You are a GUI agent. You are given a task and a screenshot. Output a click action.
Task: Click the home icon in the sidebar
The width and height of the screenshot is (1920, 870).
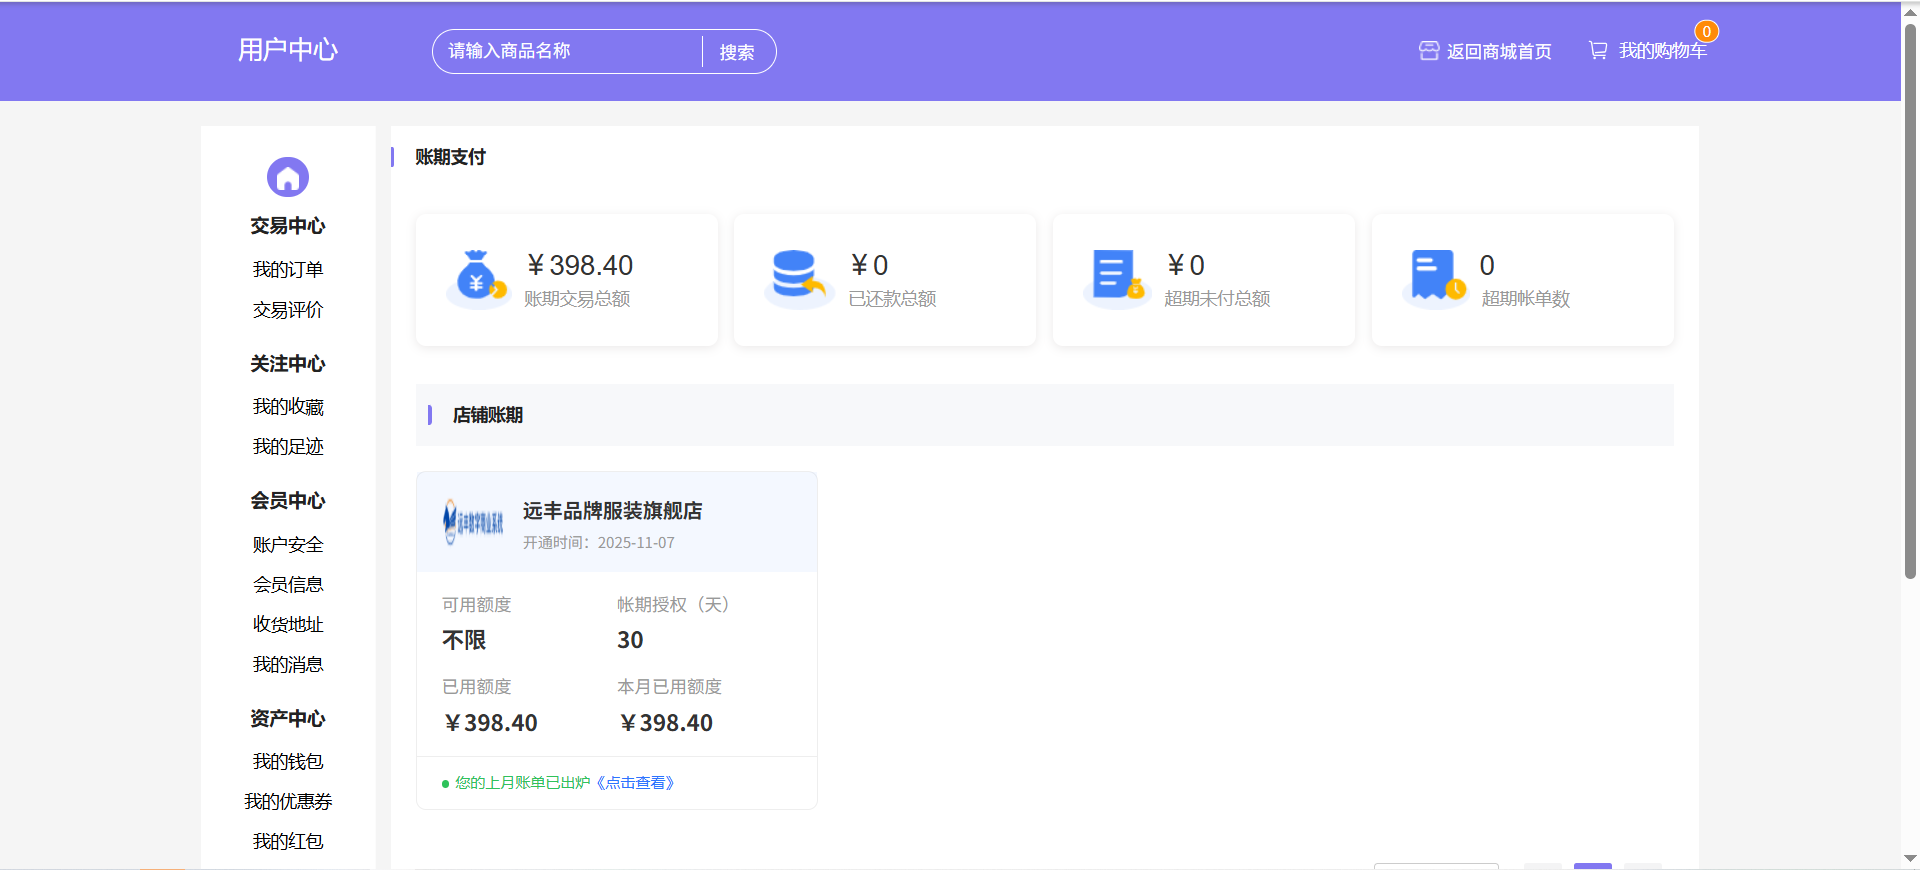288,177
